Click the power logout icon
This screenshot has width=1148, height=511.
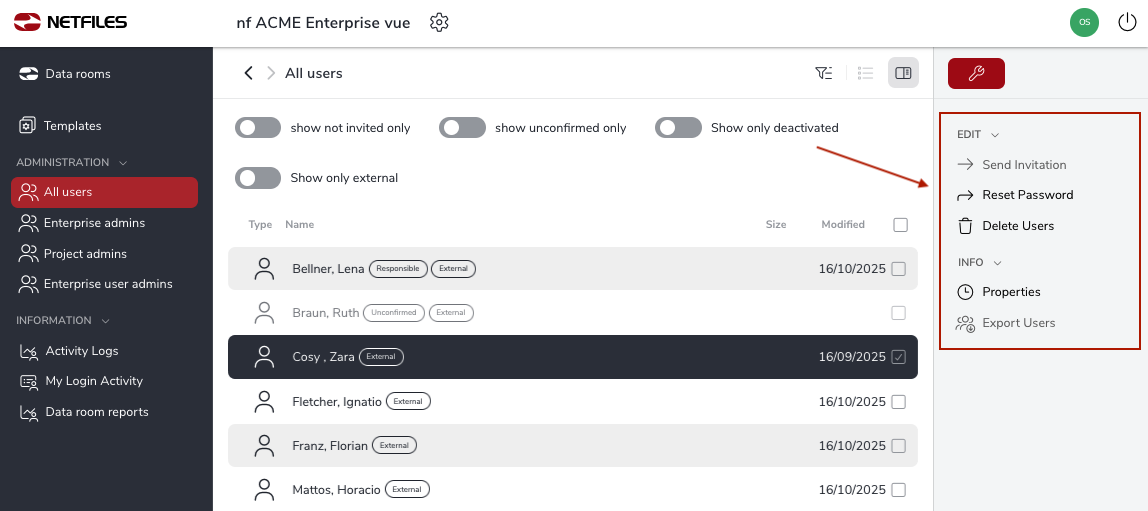point(1127,22)
